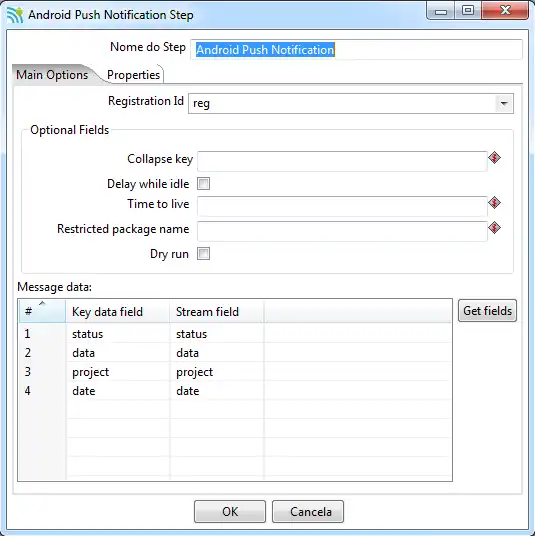
Task: Maximize the Android Push Notification Step window
Action: coord(468,10)
